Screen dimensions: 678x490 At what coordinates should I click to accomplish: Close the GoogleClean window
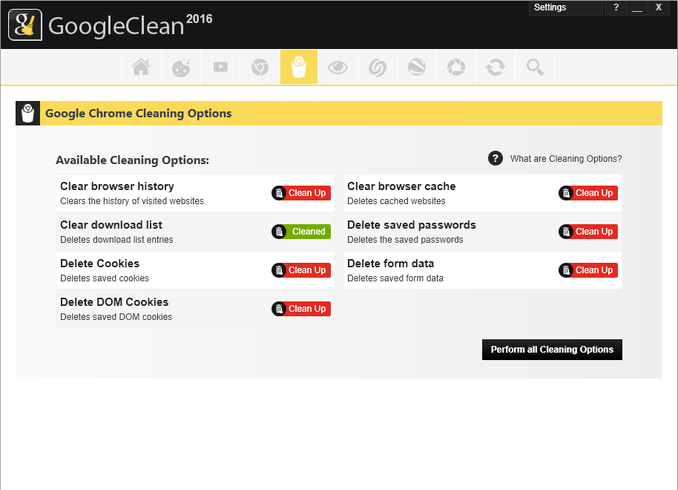(658, 7)
